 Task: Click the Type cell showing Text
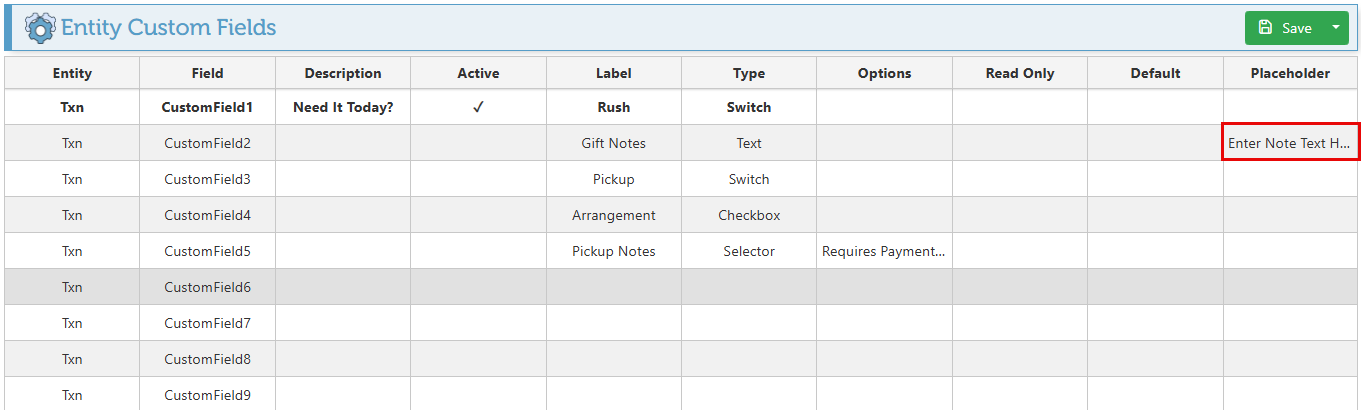coord(748,143)
